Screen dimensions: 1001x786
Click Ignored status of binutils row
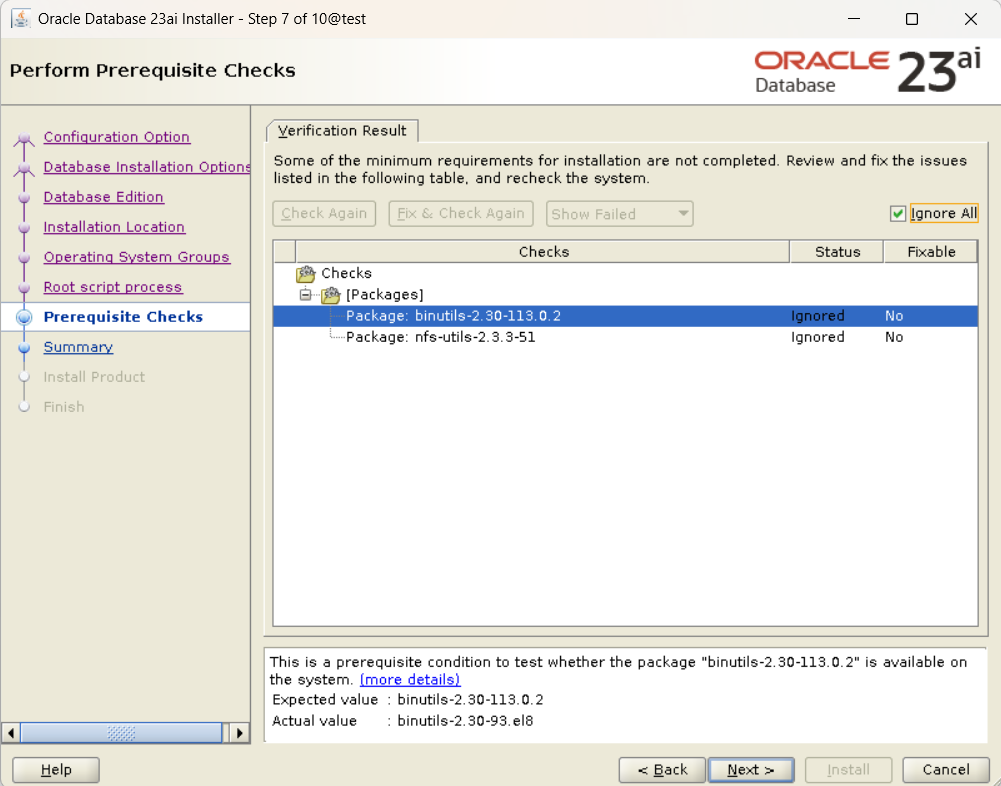(x=817, y=316)
